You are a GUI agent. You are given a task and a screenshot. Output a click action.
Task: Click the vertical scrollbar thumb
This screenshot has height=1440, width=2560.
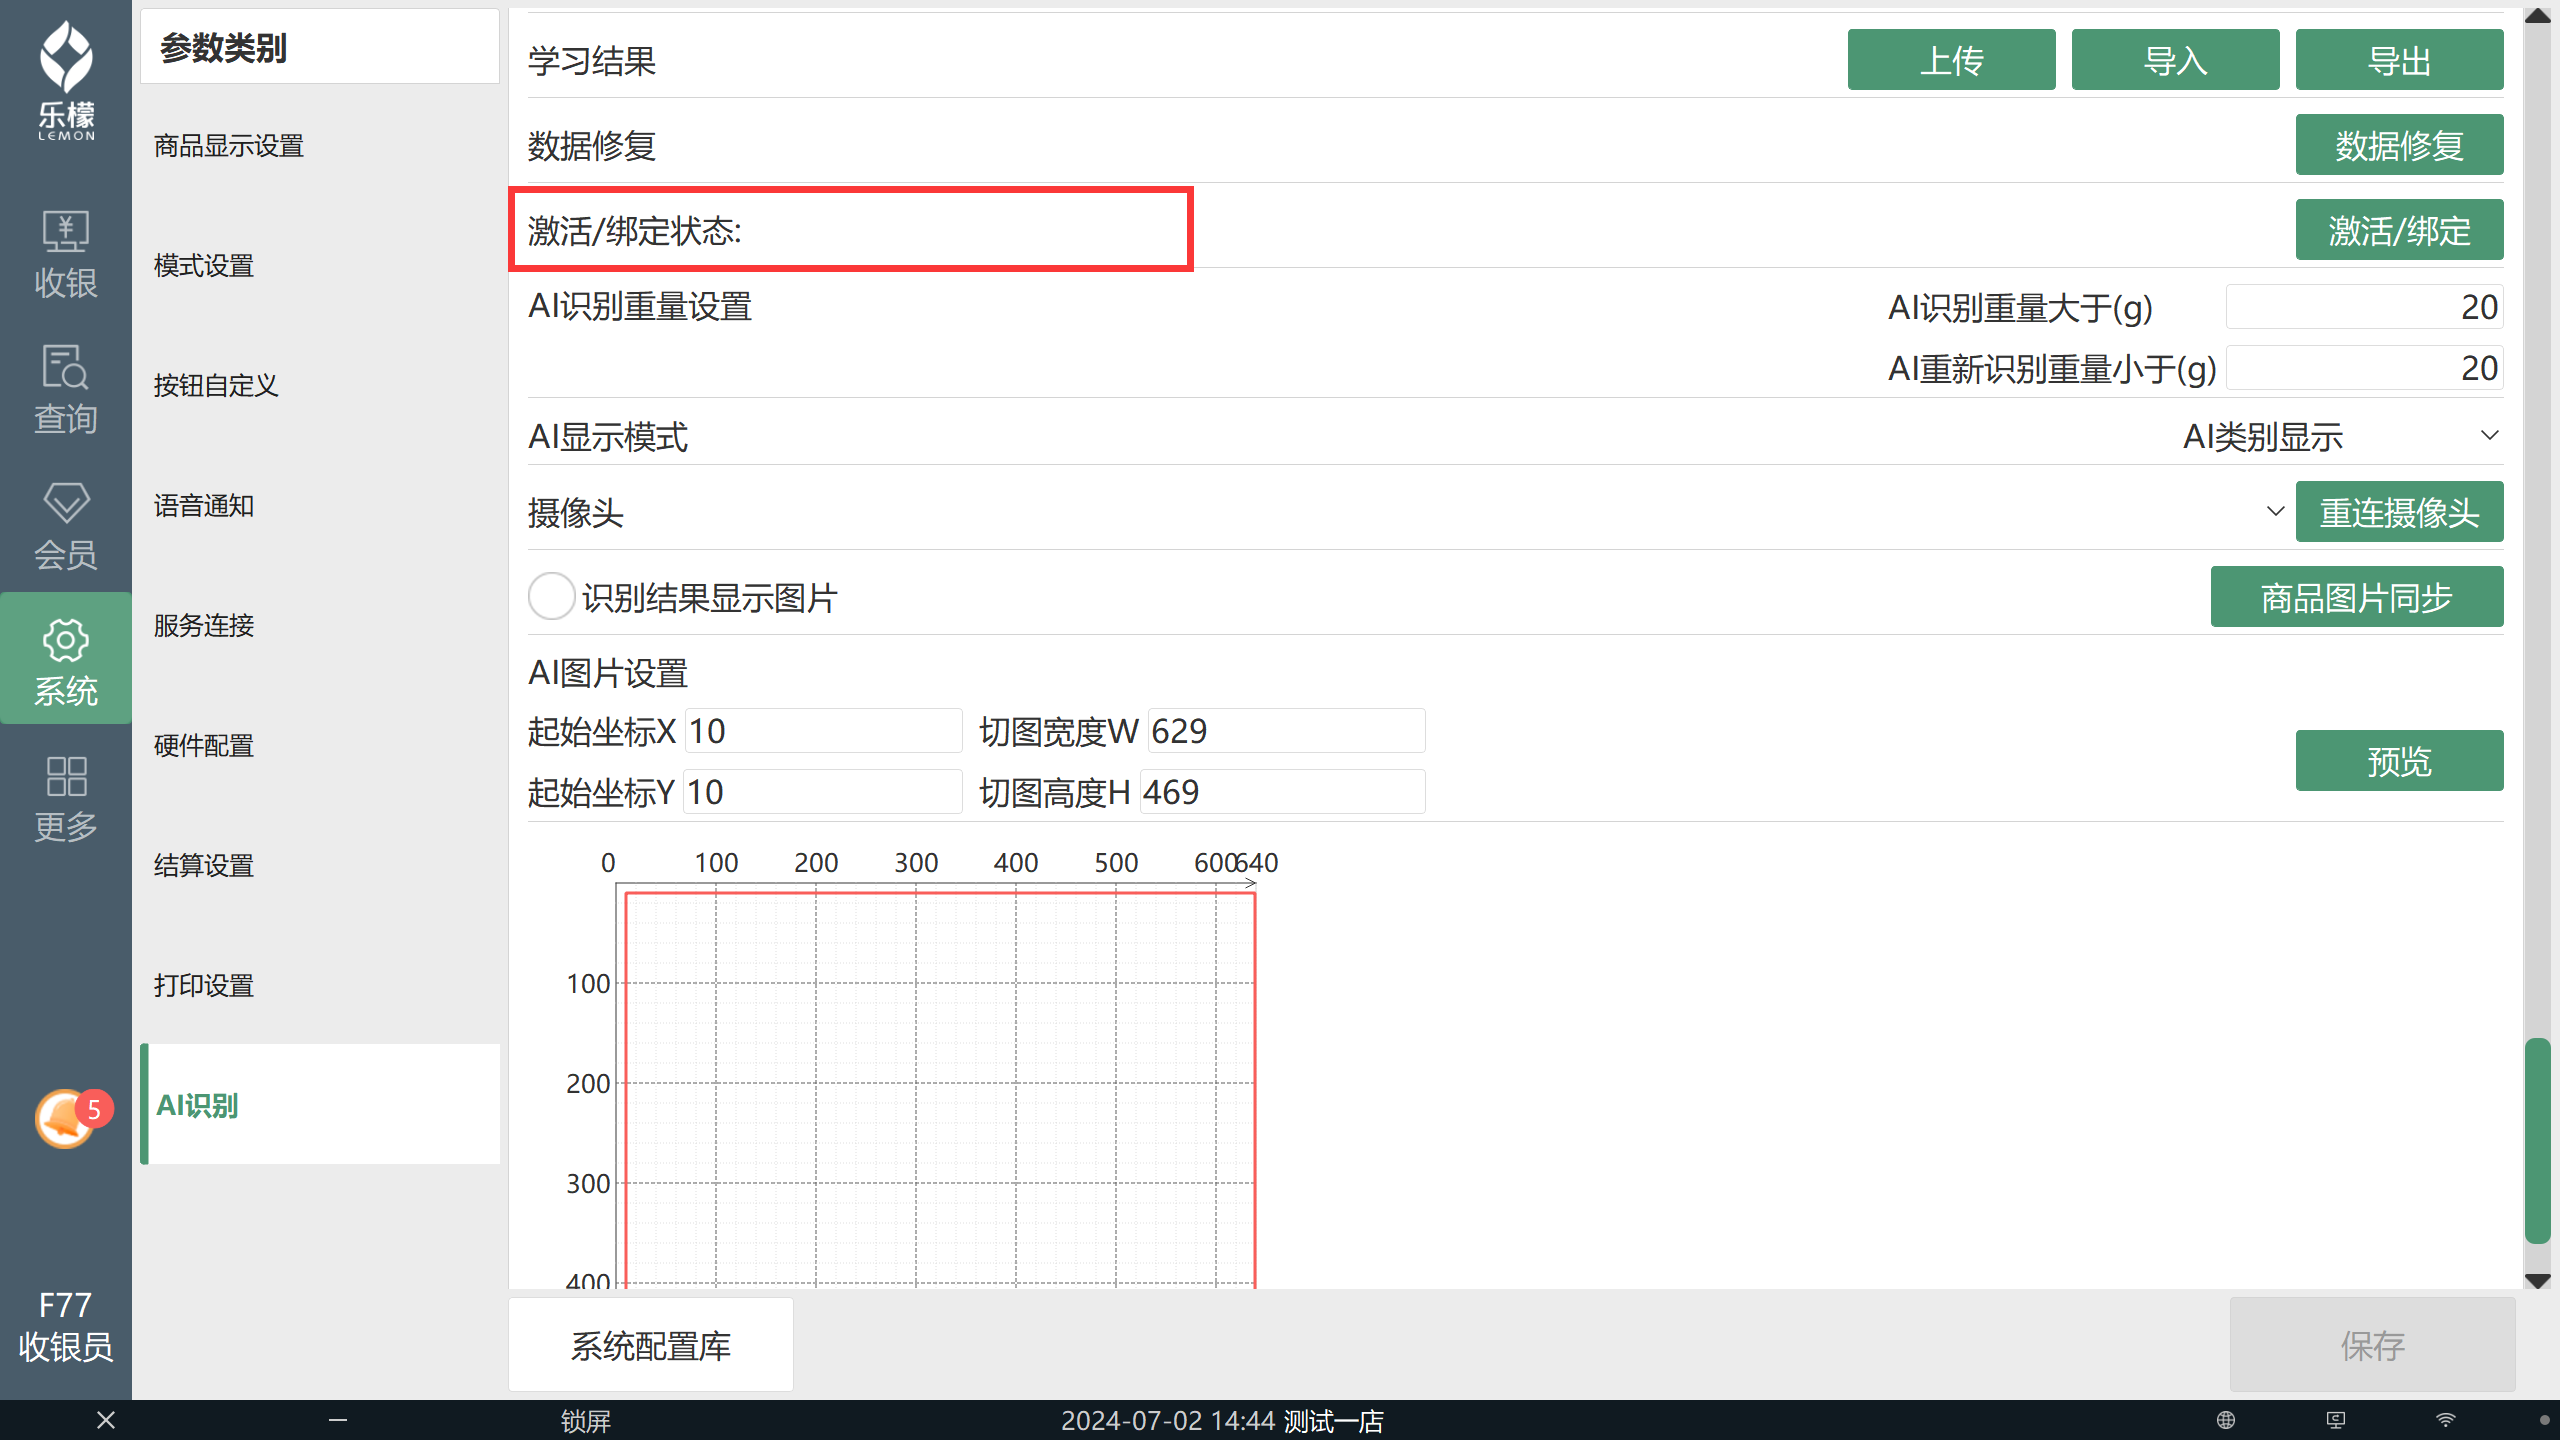(2537, 1140)
